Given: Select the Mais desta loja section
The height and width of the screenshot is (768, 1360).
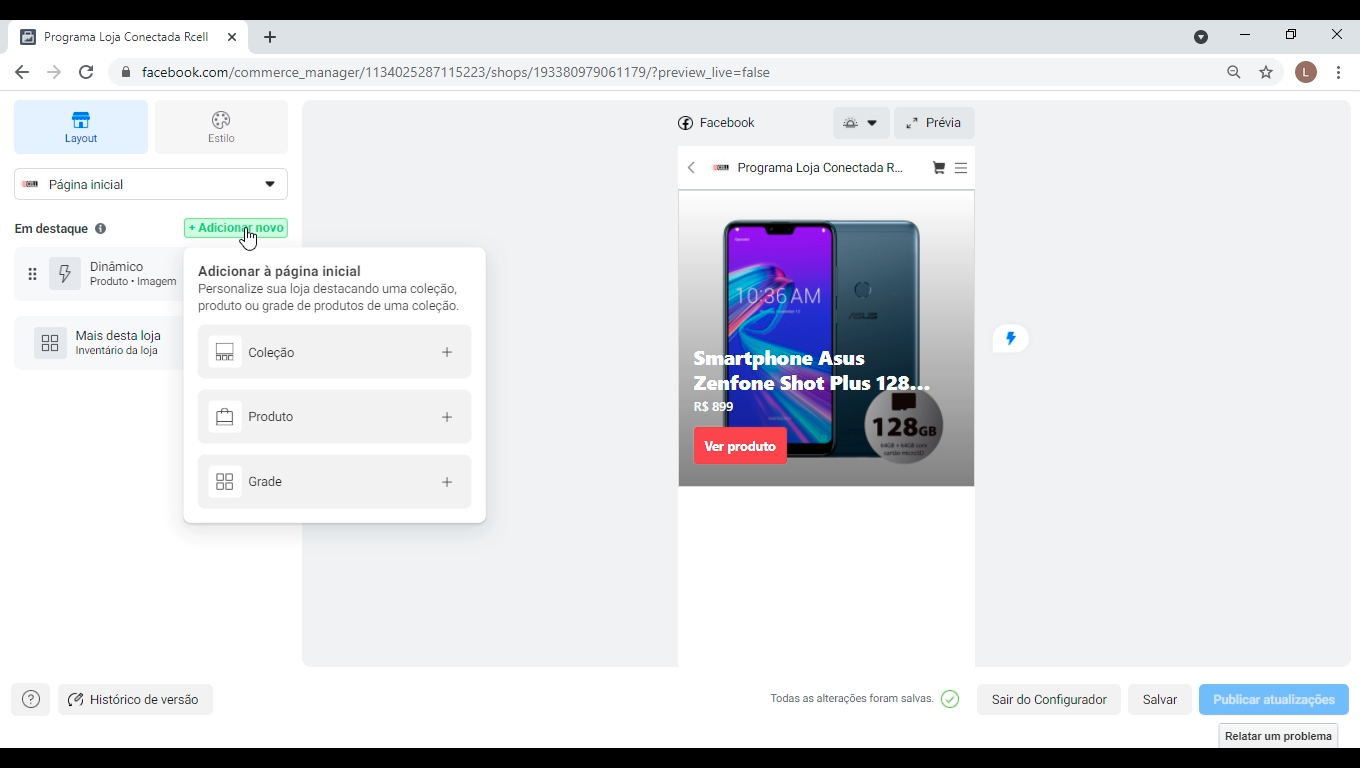Looking at the screenshot, I should tap(100, 343).
